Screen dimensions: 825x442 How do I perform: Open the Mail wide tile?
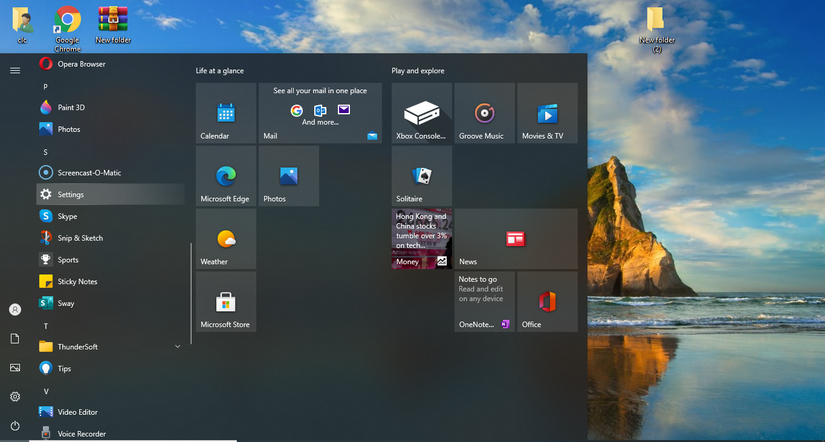pyautogui.click(x=320, y=113)
